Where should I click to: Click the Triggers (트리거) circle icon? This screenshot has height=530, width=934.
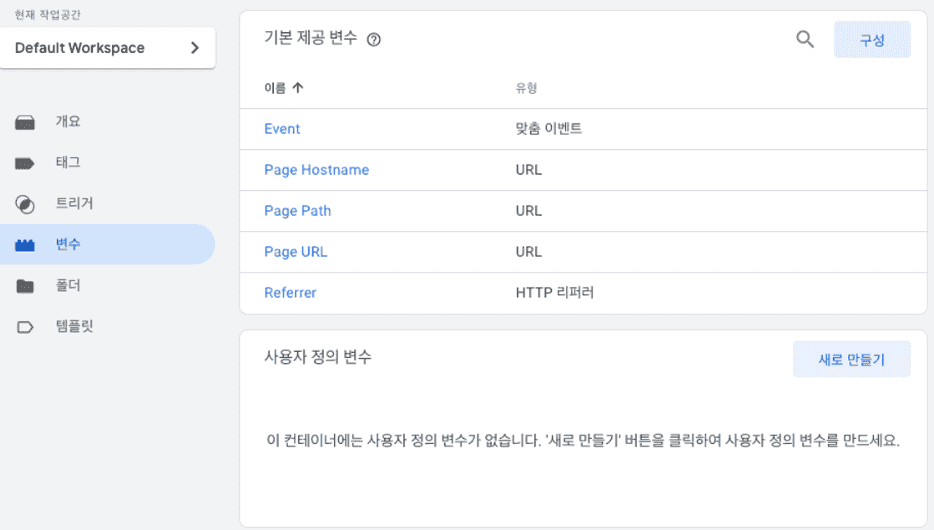click(x=25, y=204)
